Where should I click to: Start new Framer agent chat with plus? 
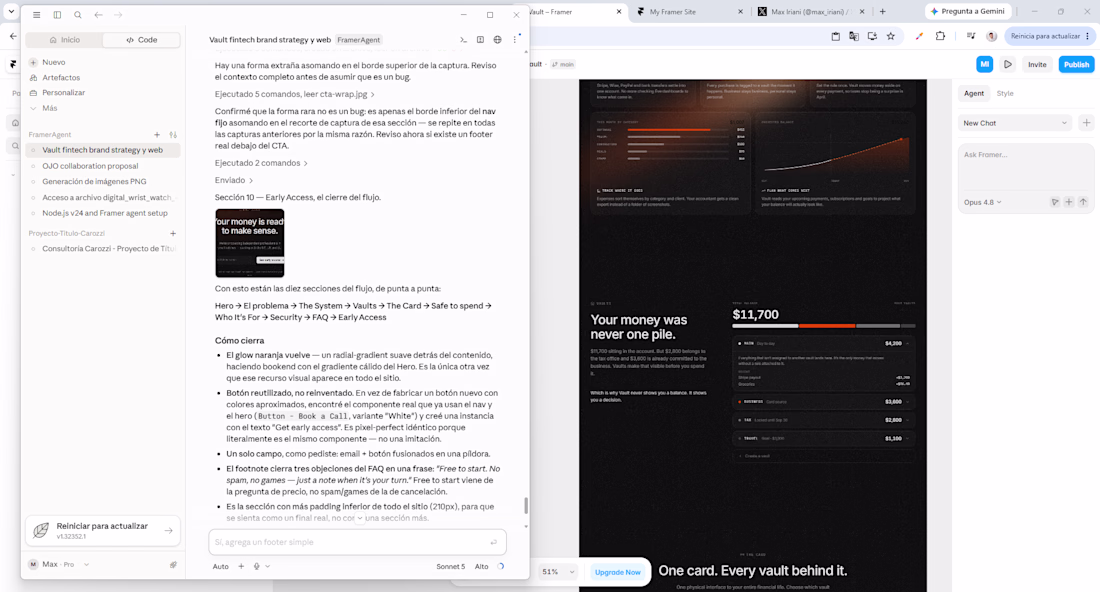(1087, 123)
